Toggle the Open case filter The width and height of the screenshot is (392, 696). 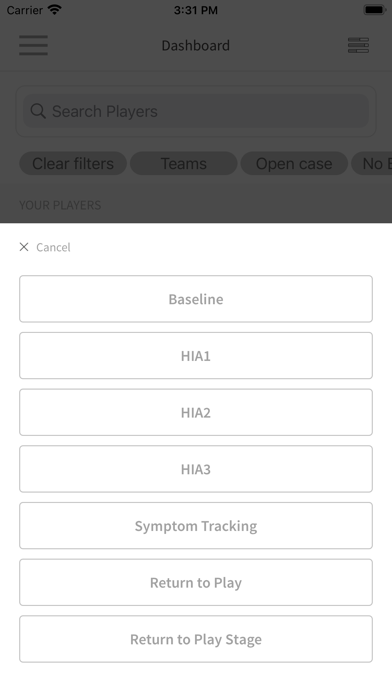(294, 163)
